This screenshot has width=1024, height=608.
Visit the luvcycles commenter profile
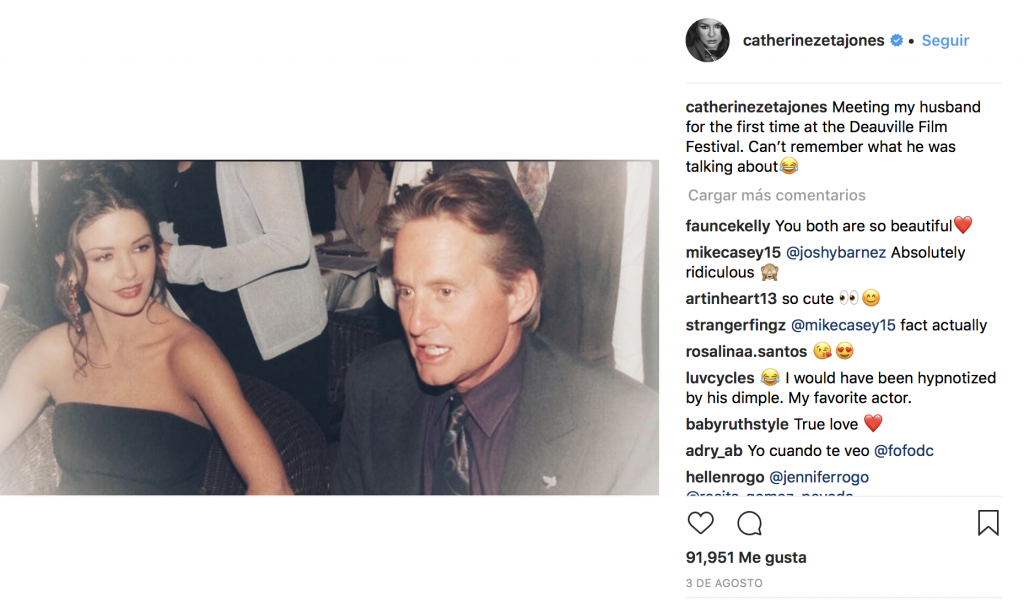[720, 378]
